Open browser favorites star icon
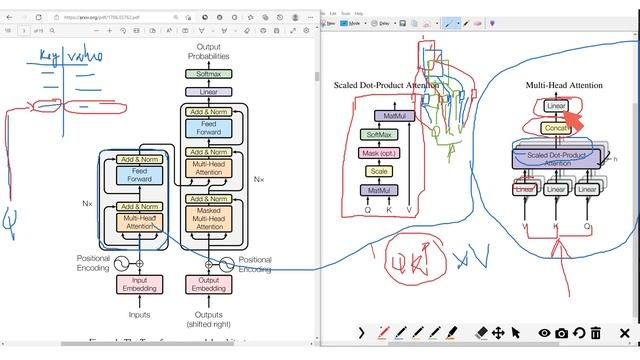The width and height of the screenshot is (640, 360). pos(250,17)
